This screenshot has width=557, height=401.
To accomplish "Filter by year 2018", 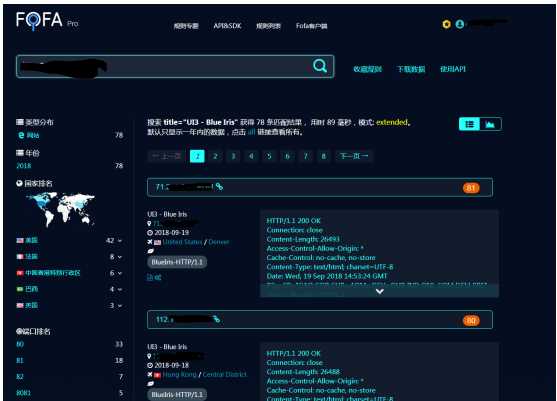I will (24, 166).
